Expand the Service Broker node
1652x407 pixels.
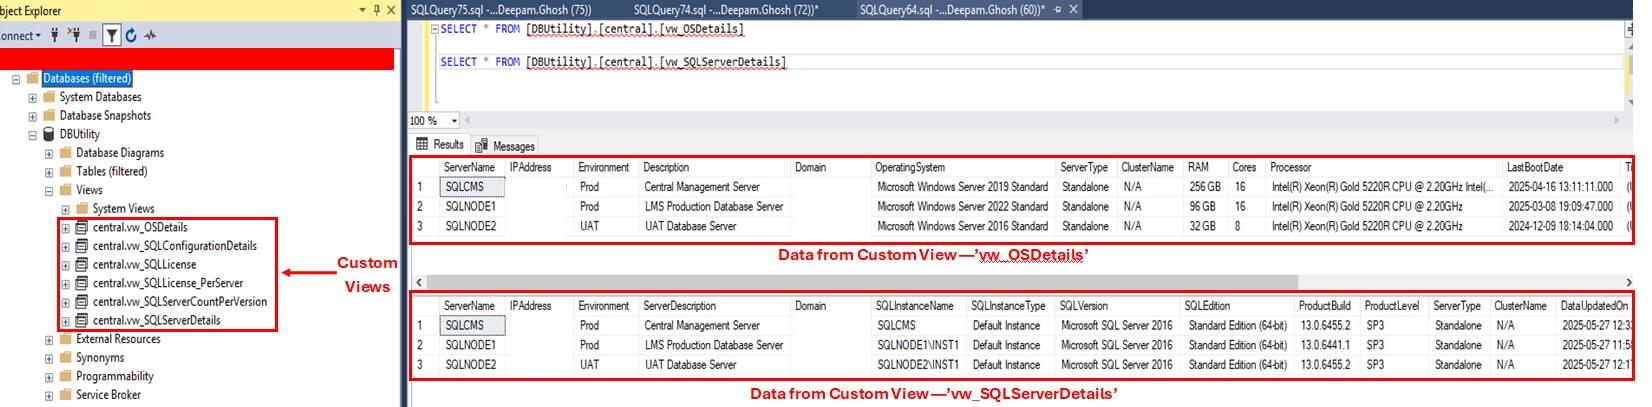[x=49, y=396]
